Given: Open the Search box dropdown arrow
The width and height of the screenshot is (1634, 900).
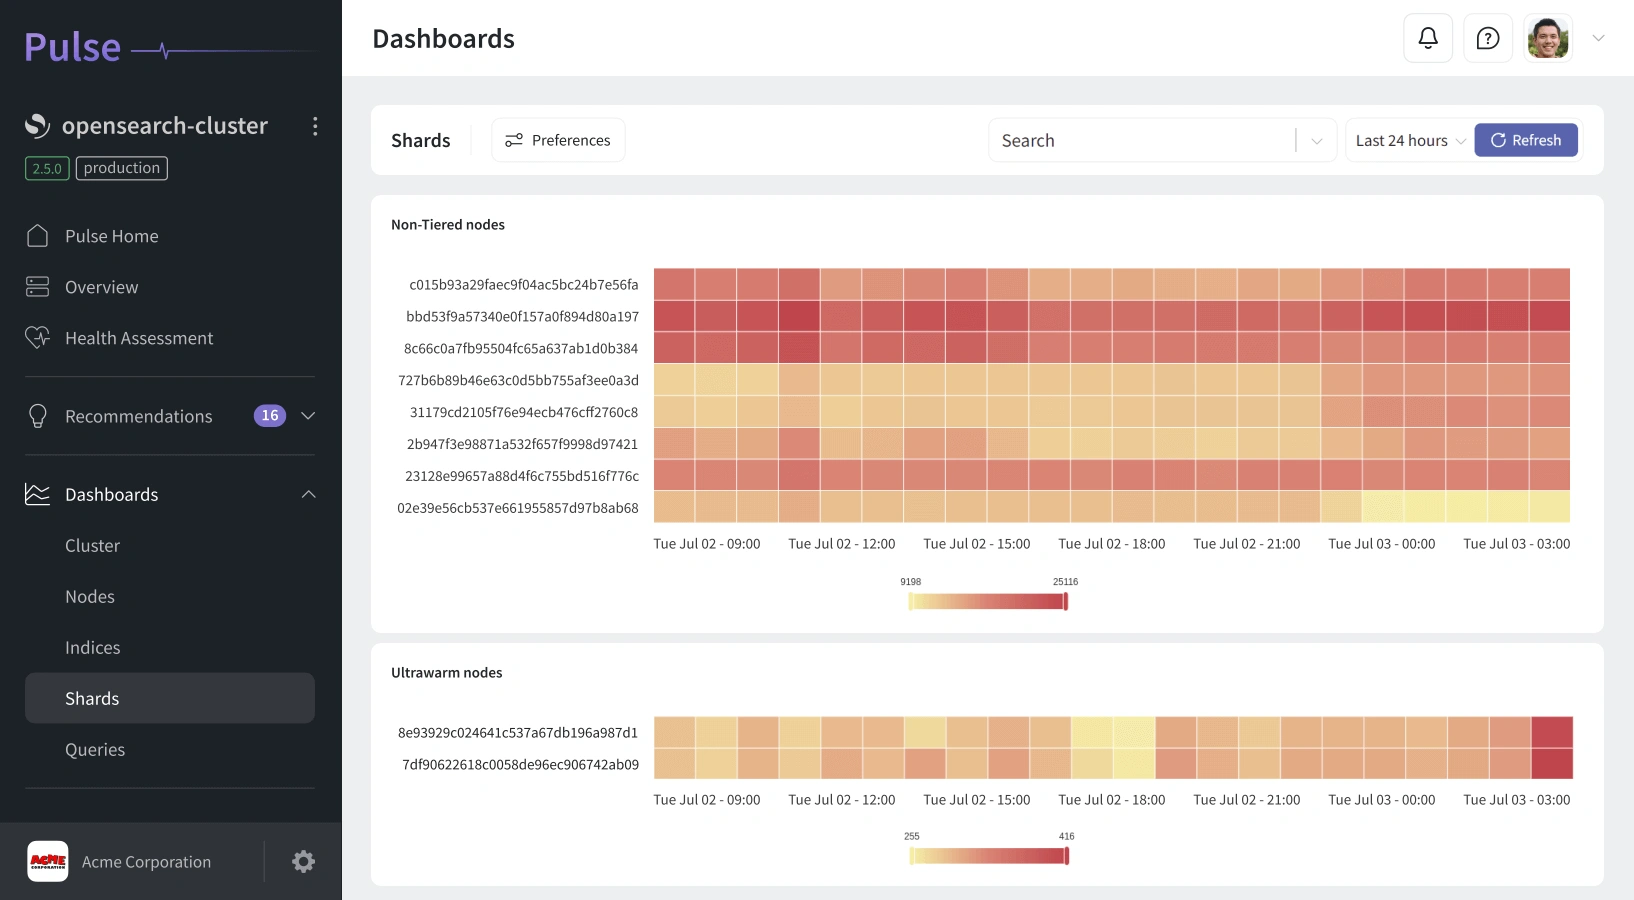Looking at the screenshot, I should click(x=1317, y=141).
